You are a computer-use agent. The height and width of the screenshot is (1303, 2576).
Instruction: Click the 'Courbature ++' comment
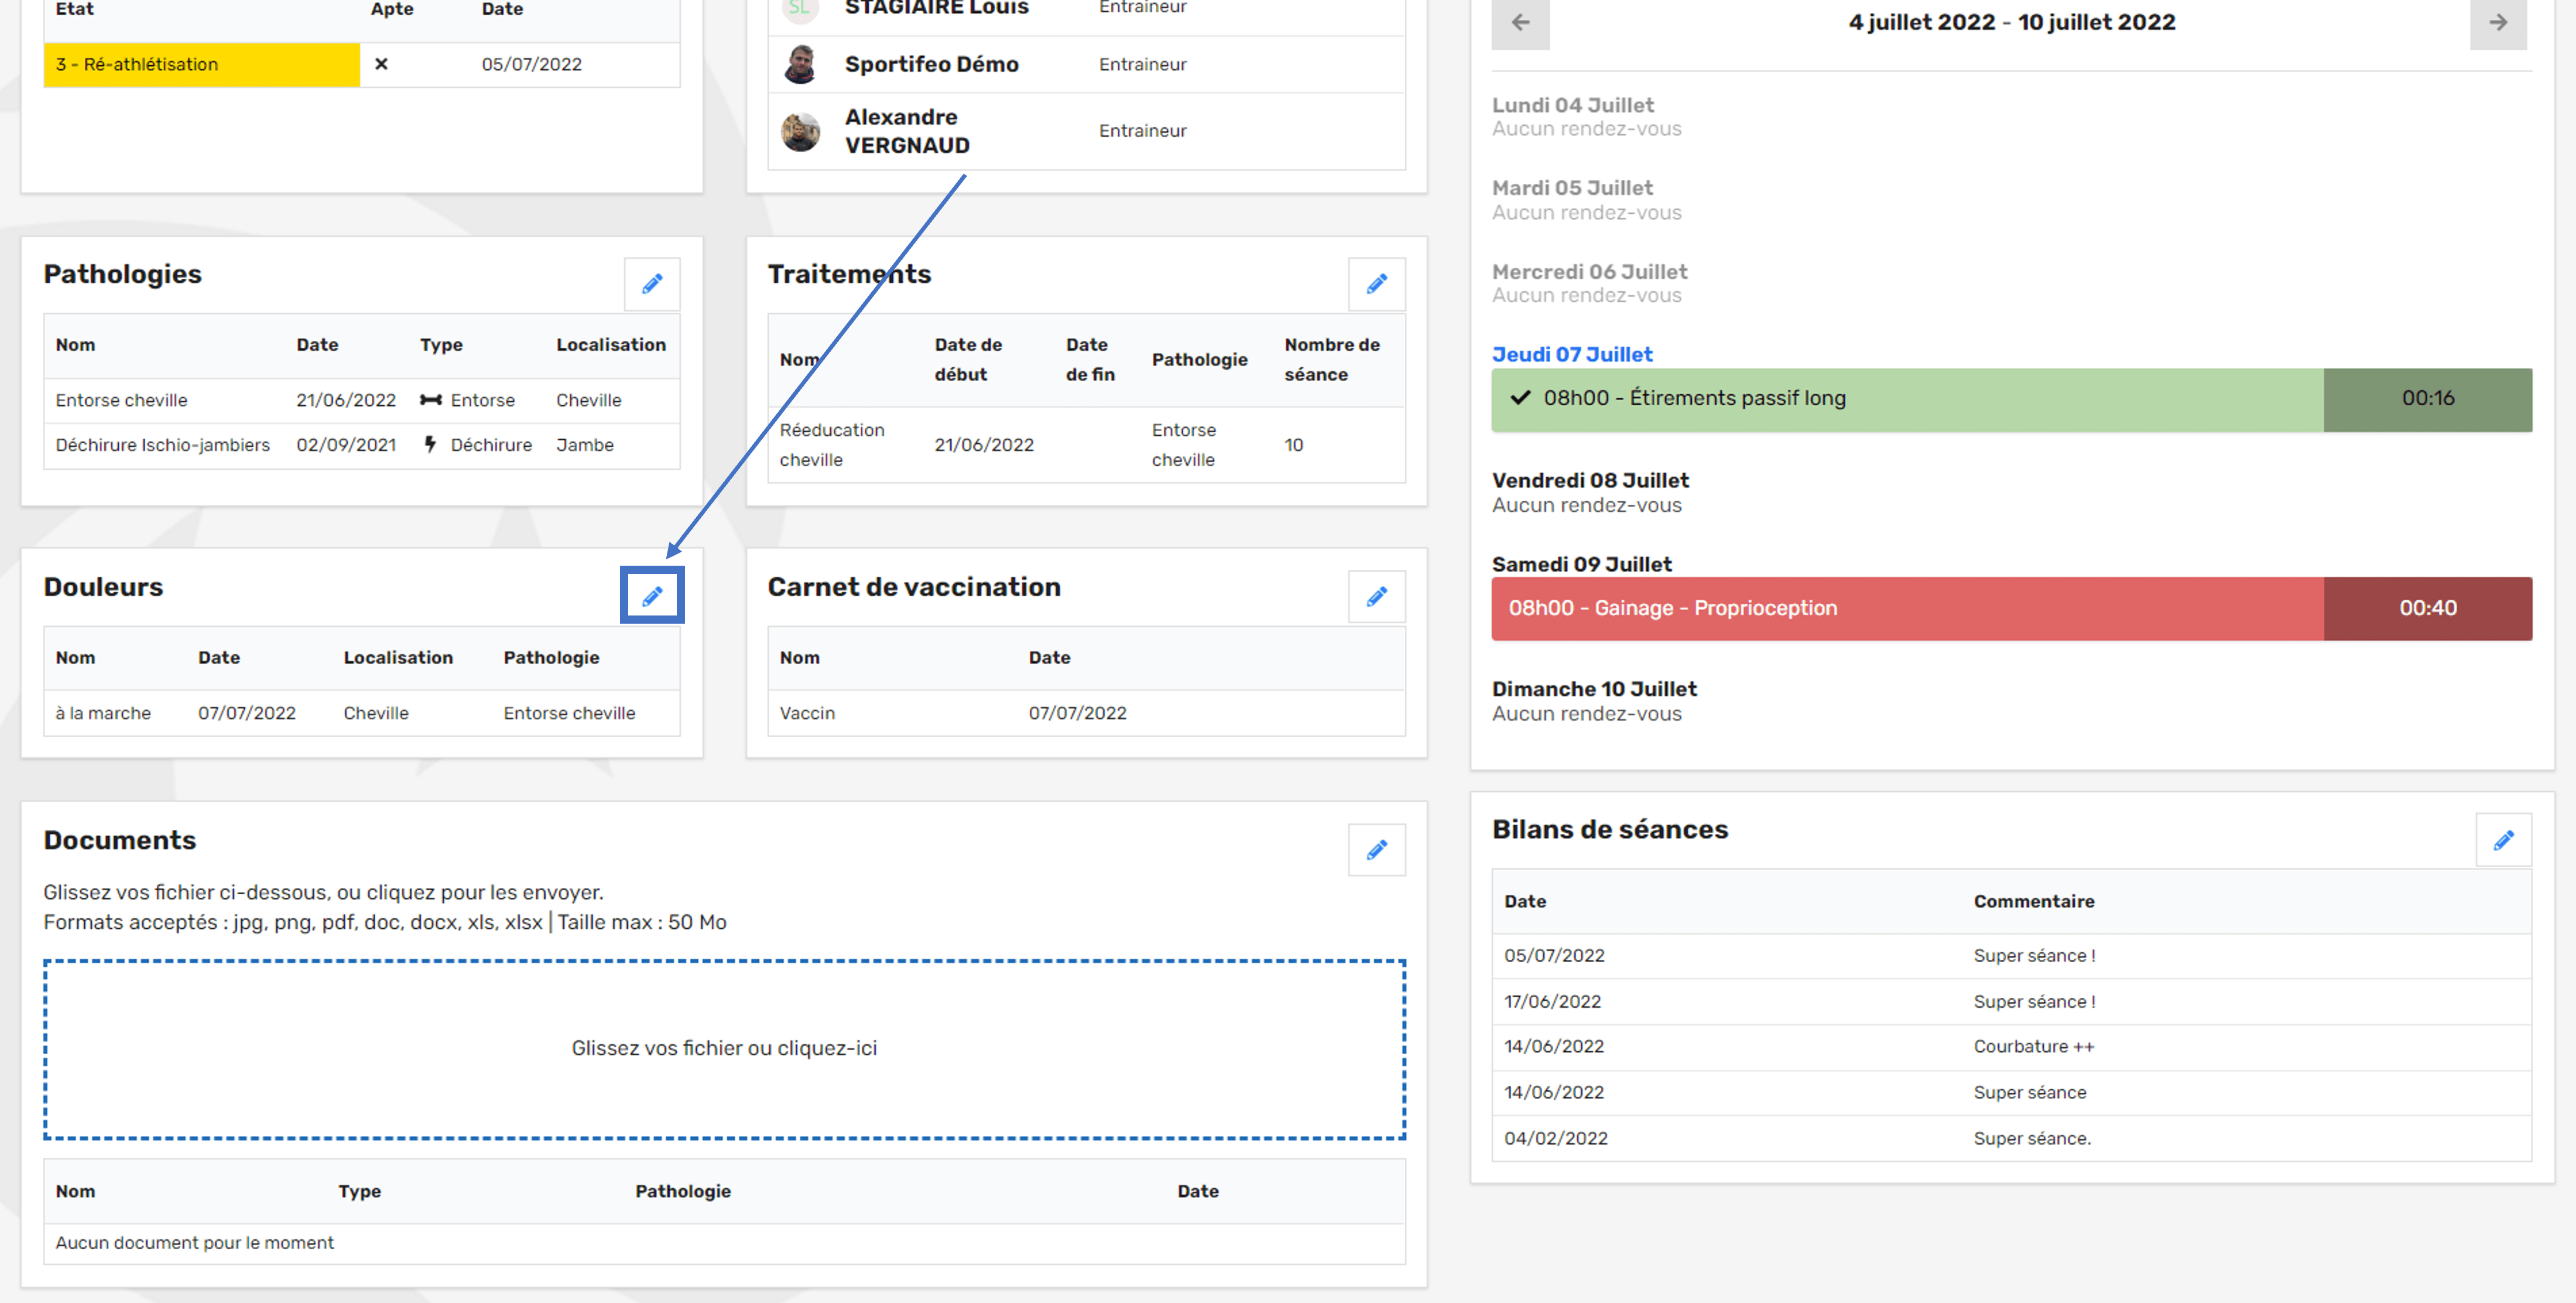[2033, 1047]
